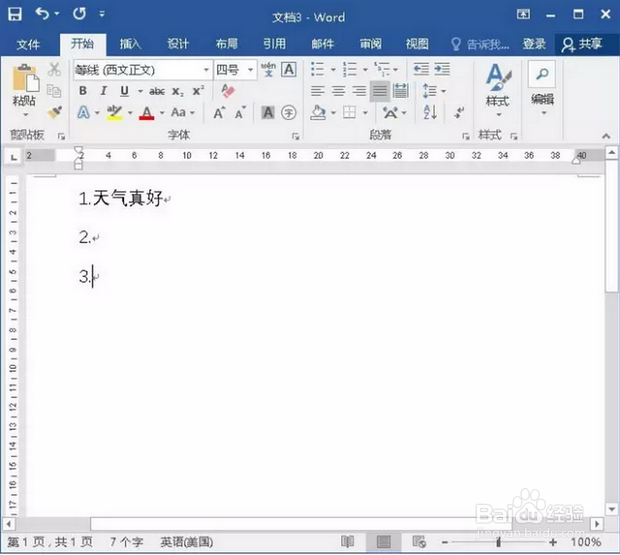Click the 粘贴 paste button
The width and height of the screenshot is (620, 555).
24,91
